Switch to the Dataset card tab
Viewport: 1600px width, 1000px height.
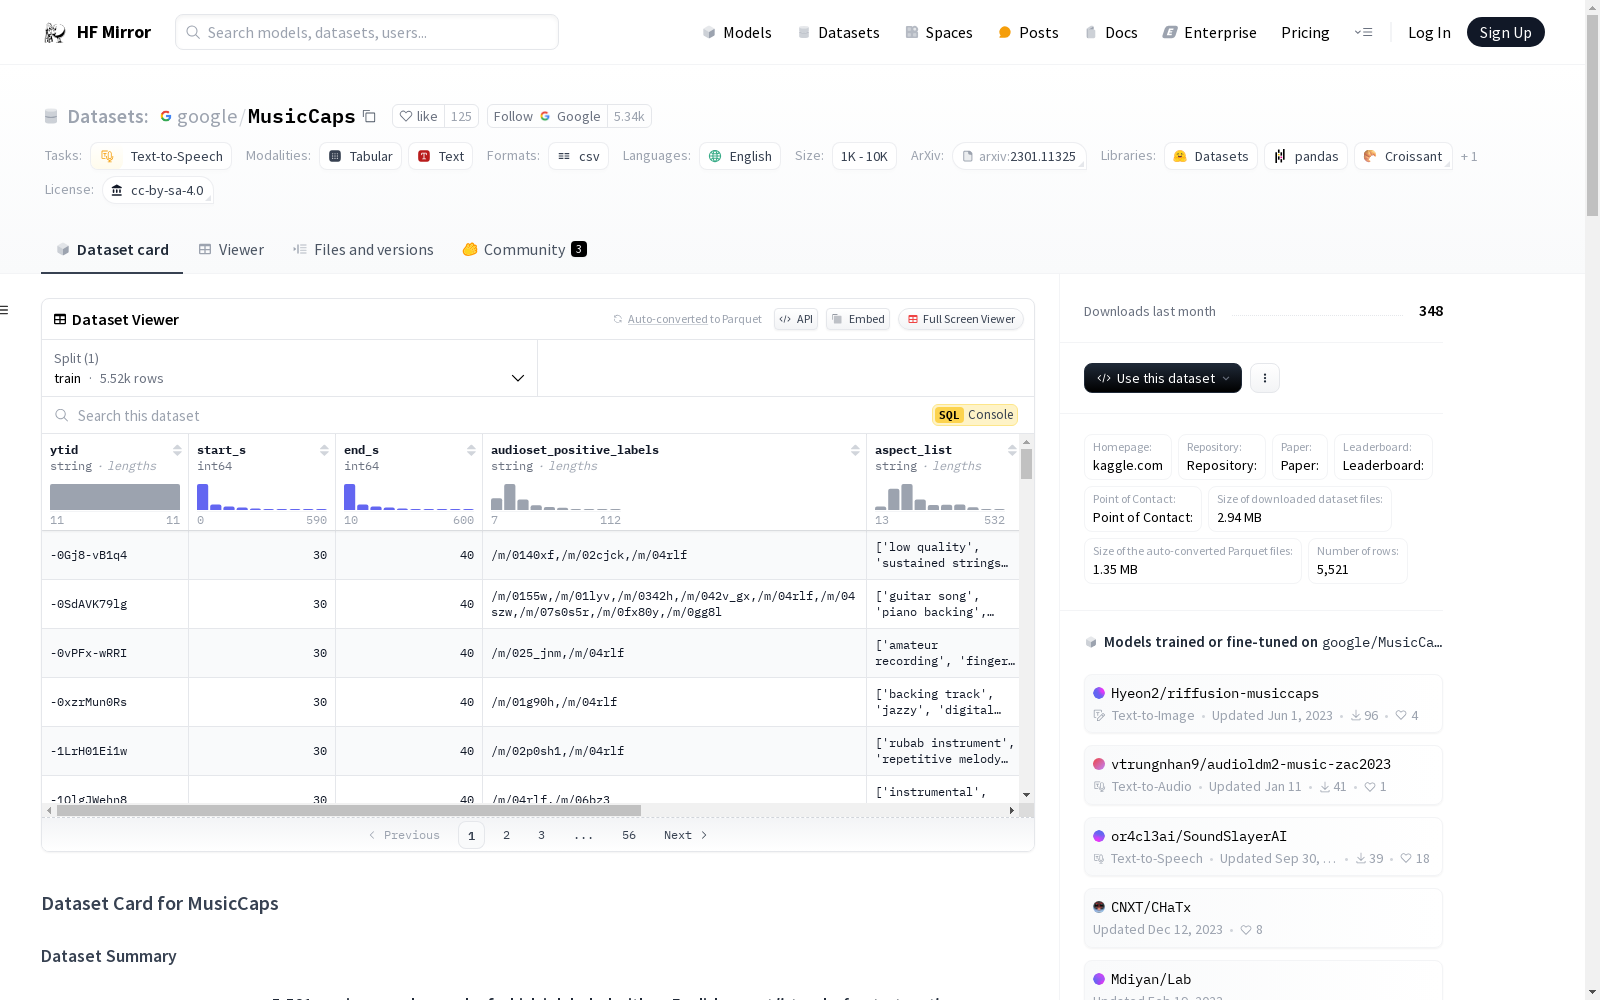pos(112,250)
